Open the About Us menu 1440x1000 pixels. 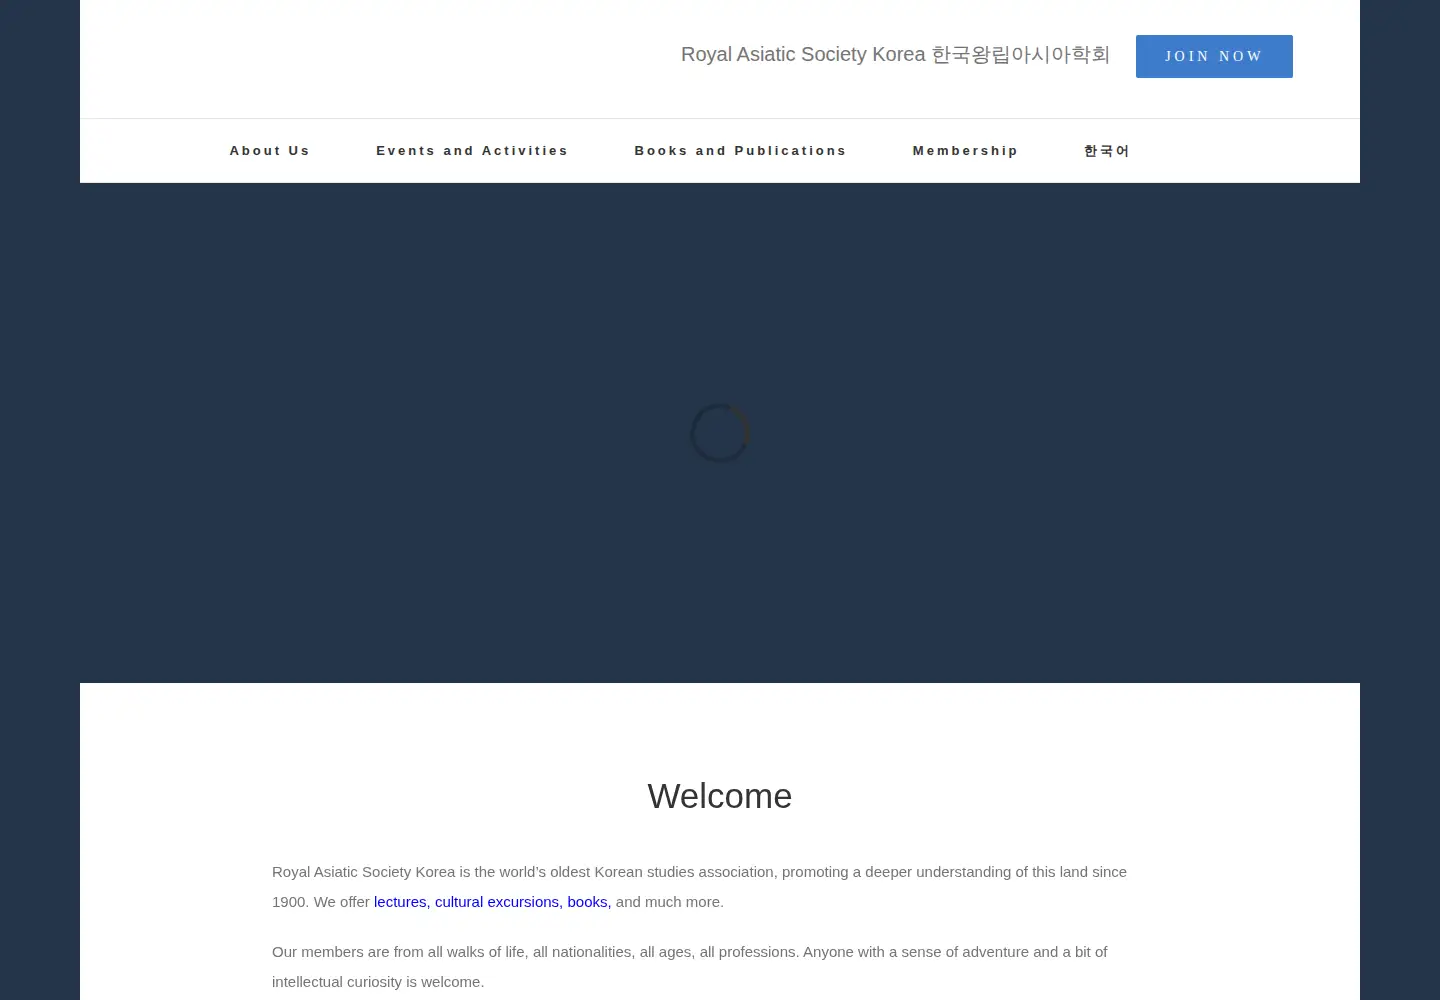tap(270, 151)
